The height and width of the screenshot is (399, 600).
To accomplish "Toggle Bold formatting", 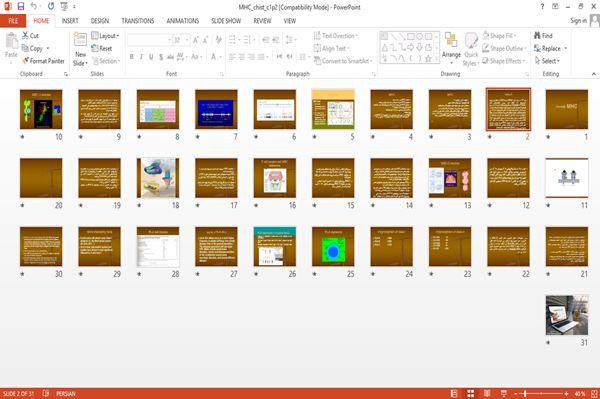I will click(x=132, y=57).
